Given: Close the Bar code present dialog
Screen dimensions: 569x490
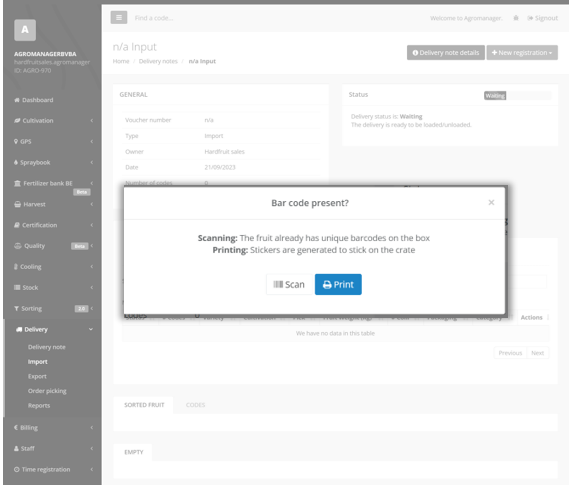Looking at the screenshot, I should [x=491, y=203].
